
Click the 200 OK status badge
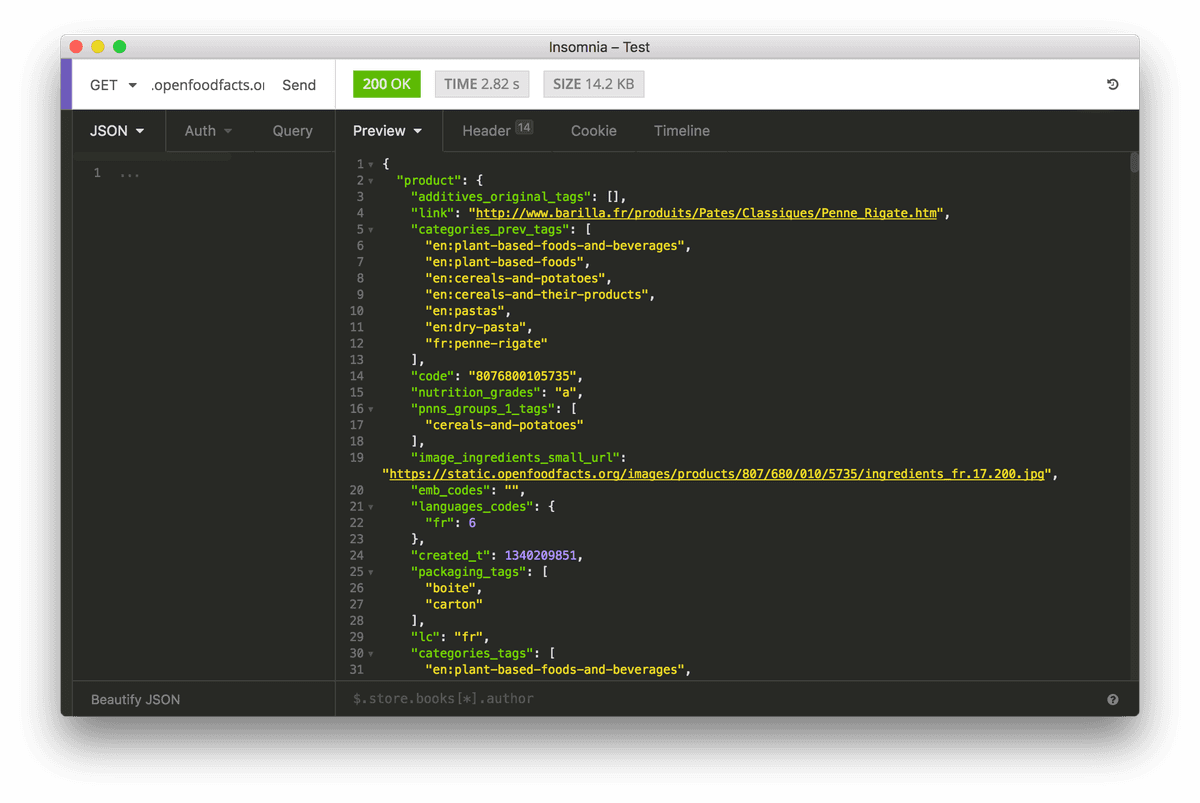(x=387, y=84)
